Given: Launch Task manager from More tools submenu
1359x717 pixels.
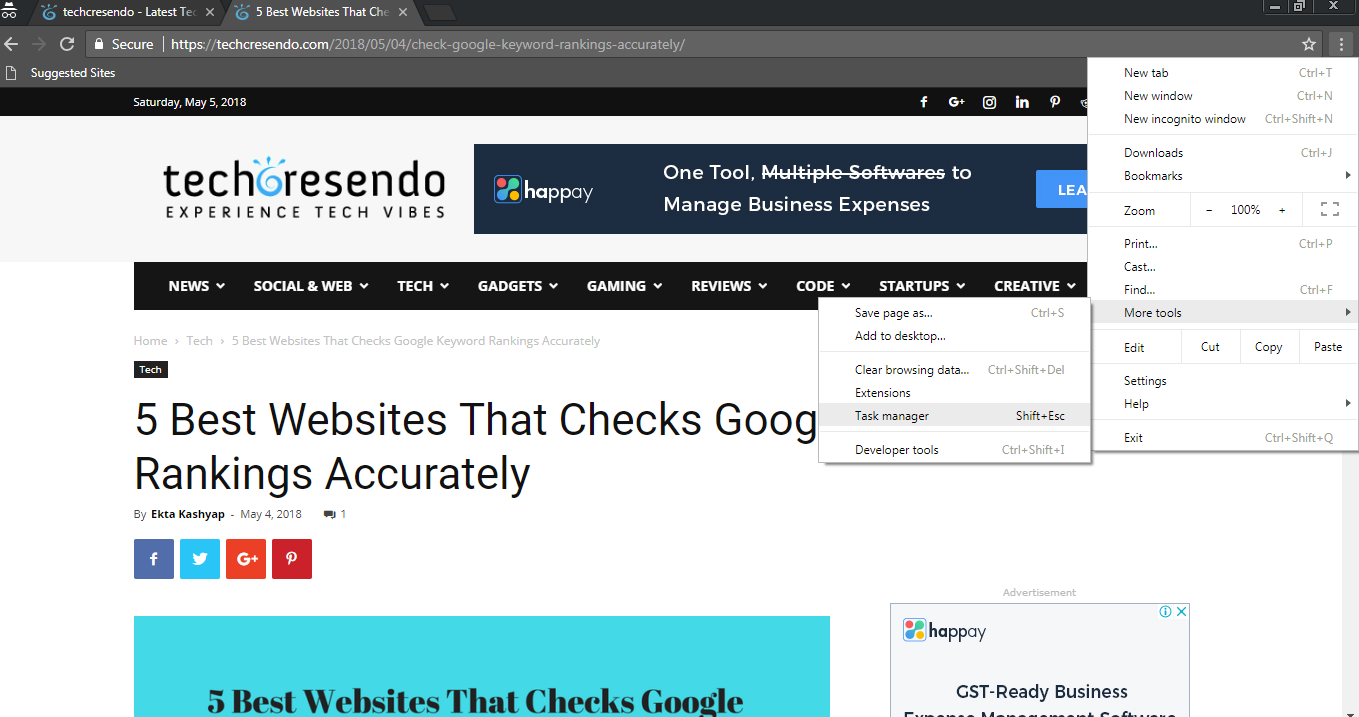Looking at the screenshot, I should [x=955, y=416].
